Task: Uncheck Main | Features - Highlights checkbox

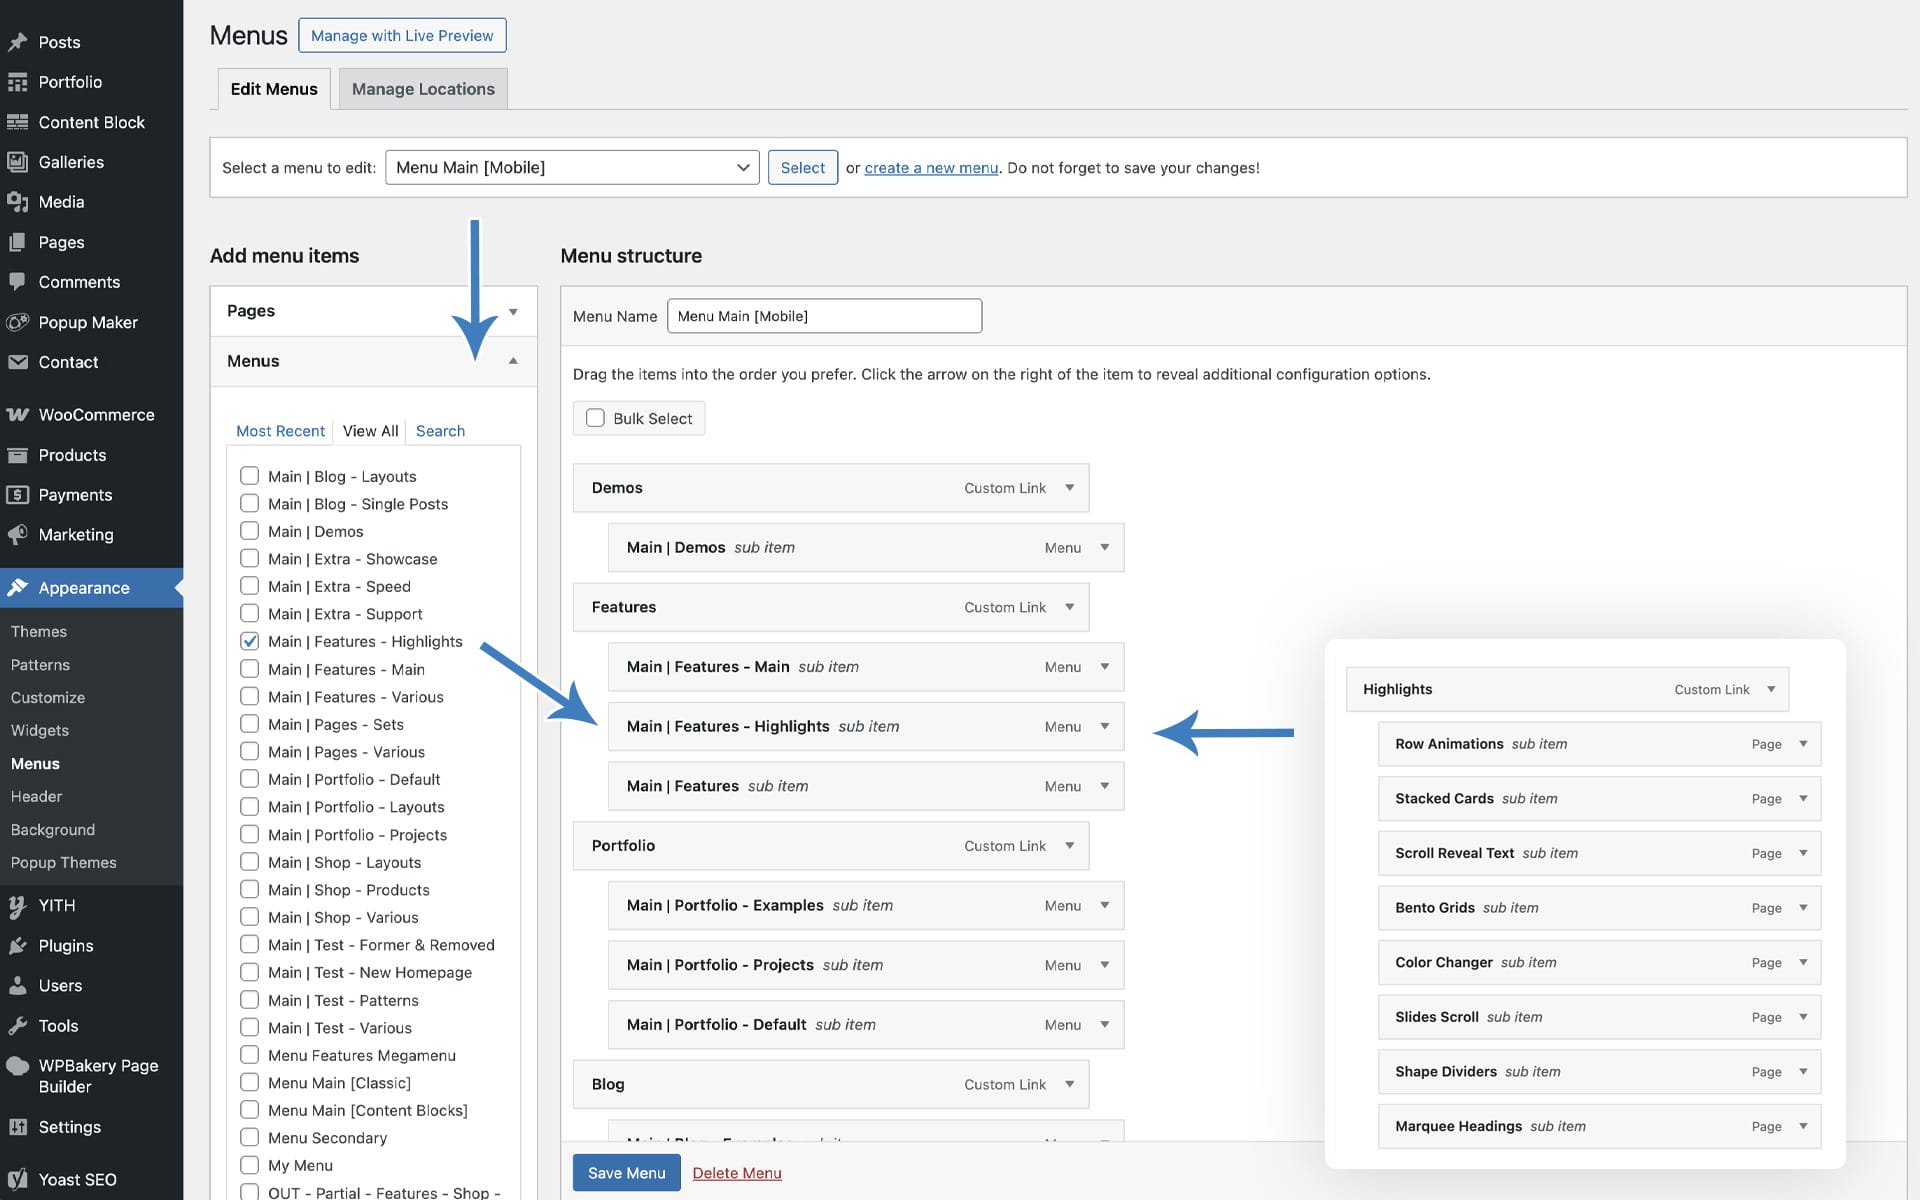Action: [250, 641]
